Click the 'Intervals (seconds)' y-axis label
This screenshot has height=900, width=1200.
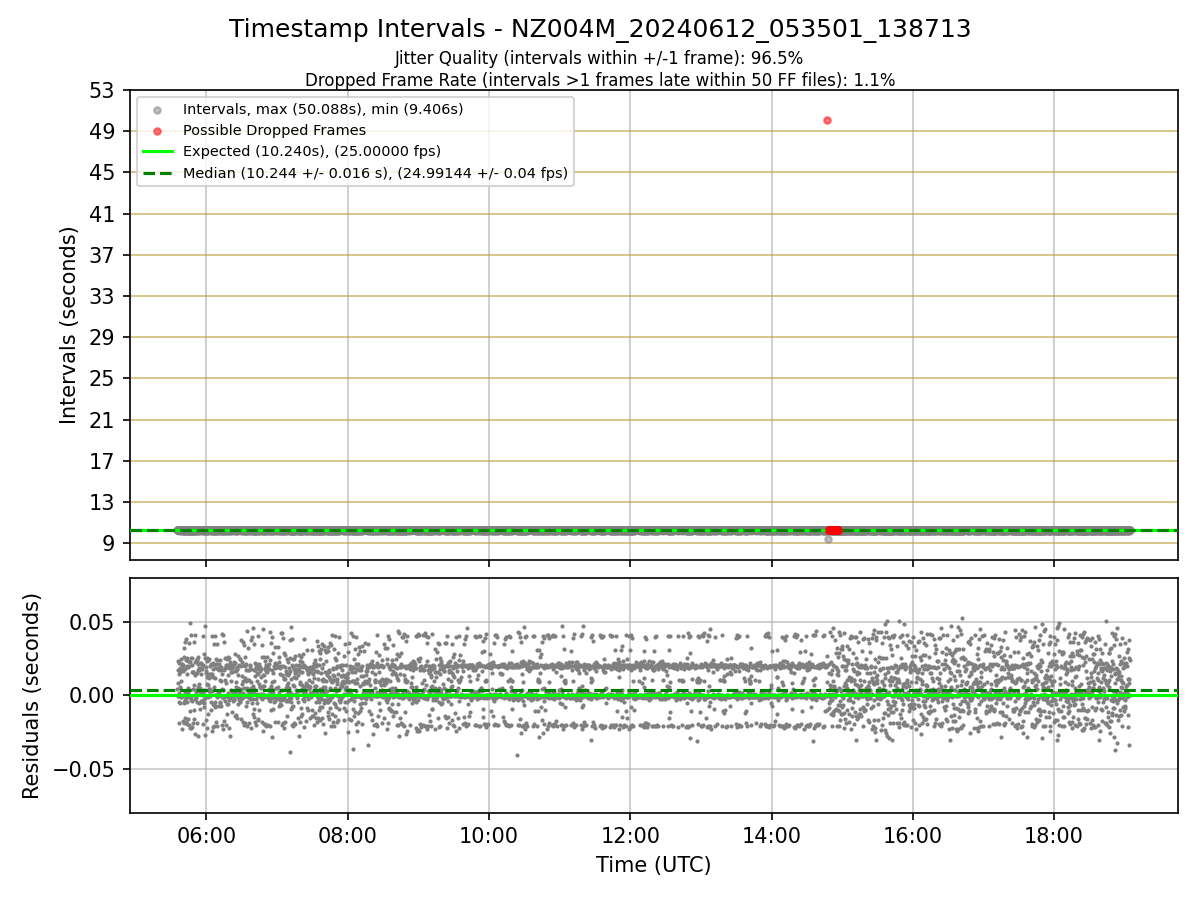(68, 325)
